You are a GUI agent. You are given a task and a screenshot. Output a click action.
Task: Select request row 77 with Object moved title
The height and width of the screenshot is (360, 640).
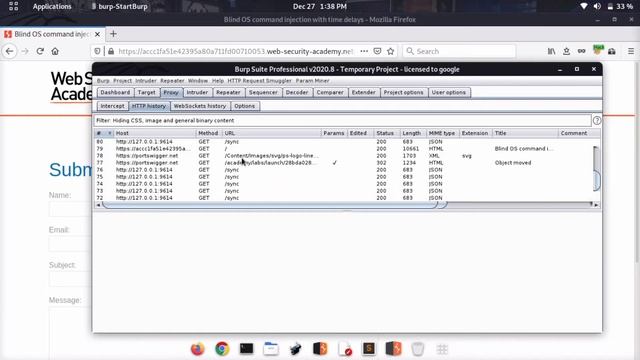pos(344,163)
